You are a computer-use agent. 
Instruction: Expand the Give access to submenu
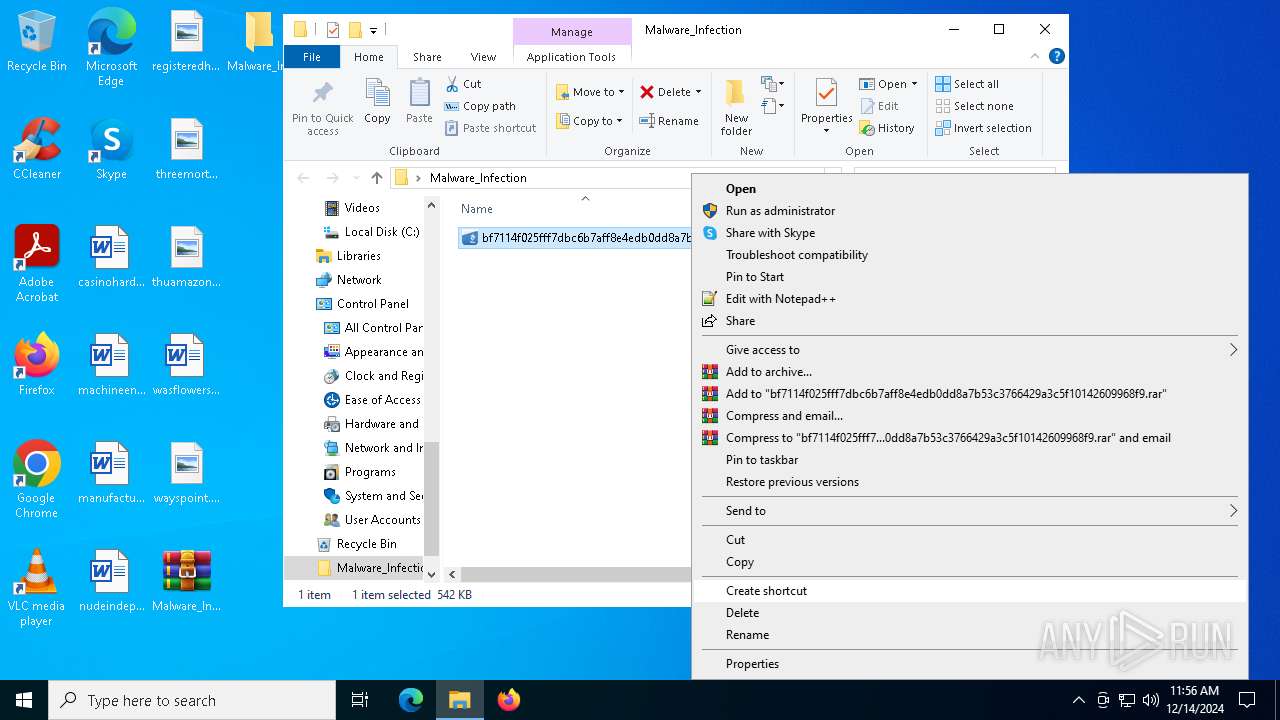pos(970,350)
